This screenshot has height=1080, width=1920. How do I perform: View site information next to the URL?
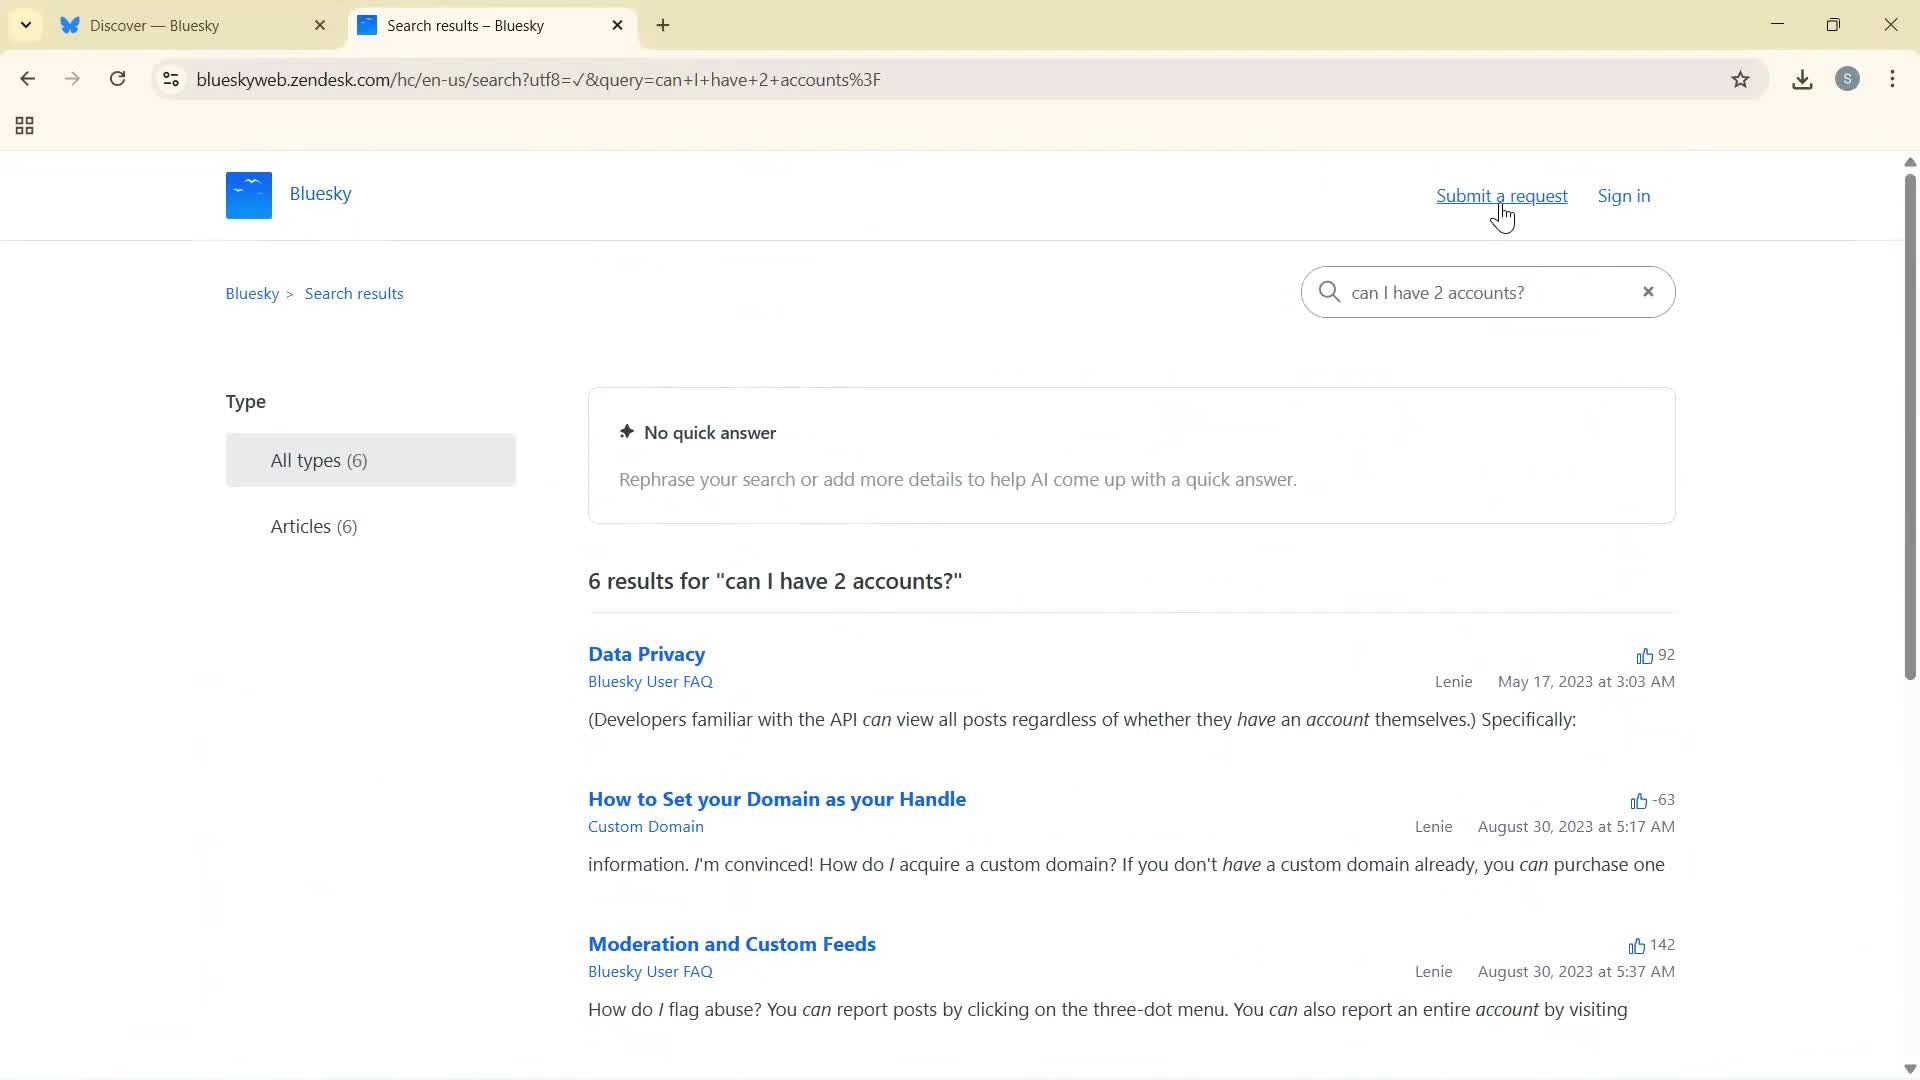[x=170, y=80]
